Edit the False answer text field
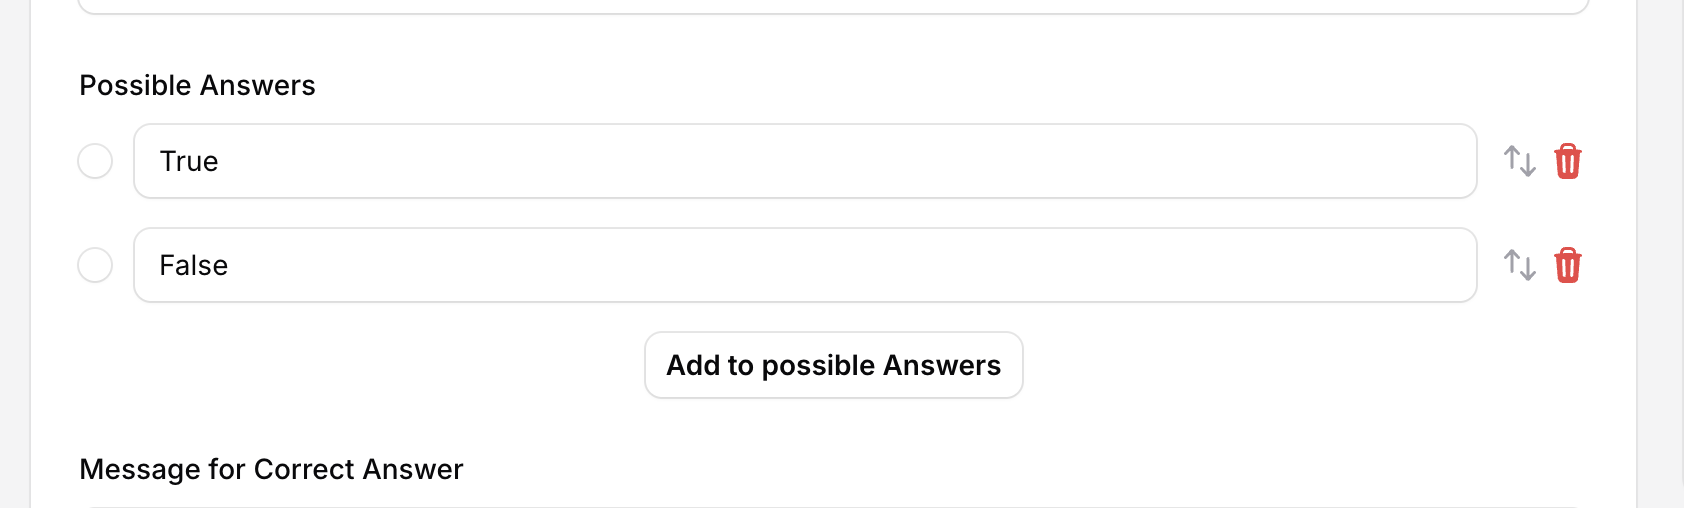1684x508 pixels. pos(804,265)
